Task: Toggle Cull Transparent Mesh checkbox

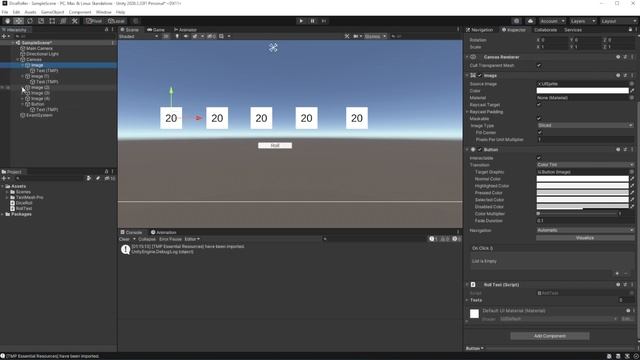Action: tap(539, 66)
